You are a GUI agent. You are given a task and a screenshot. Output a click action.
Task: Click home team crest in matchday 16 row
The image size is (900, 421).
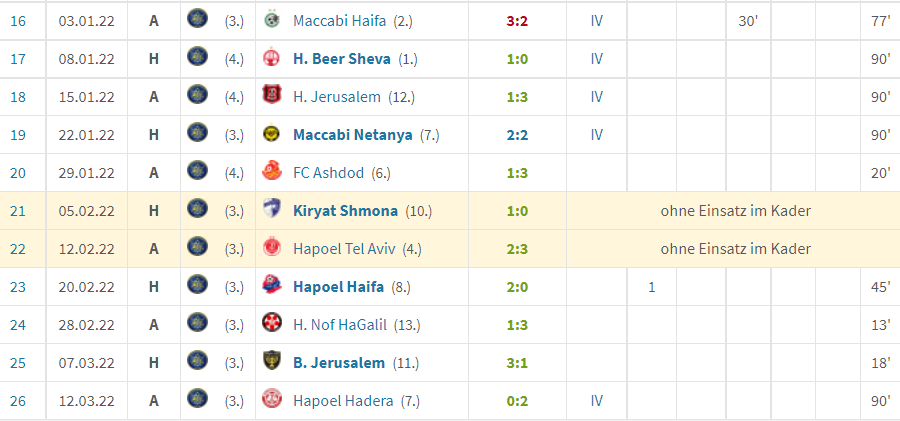point(197,20)
